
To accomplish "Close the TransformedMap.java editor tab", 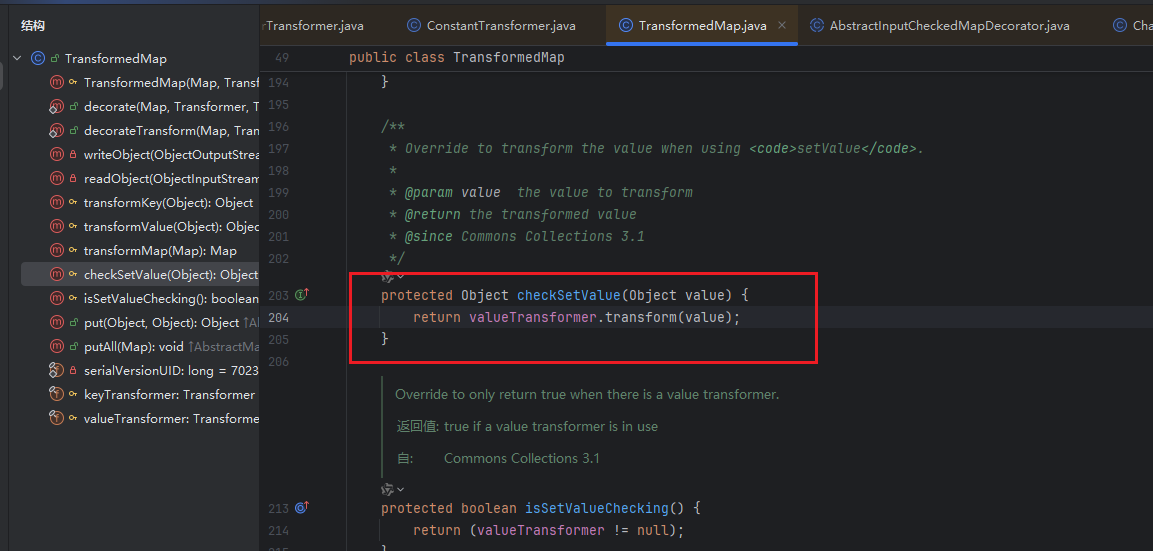I will [782, 26].
